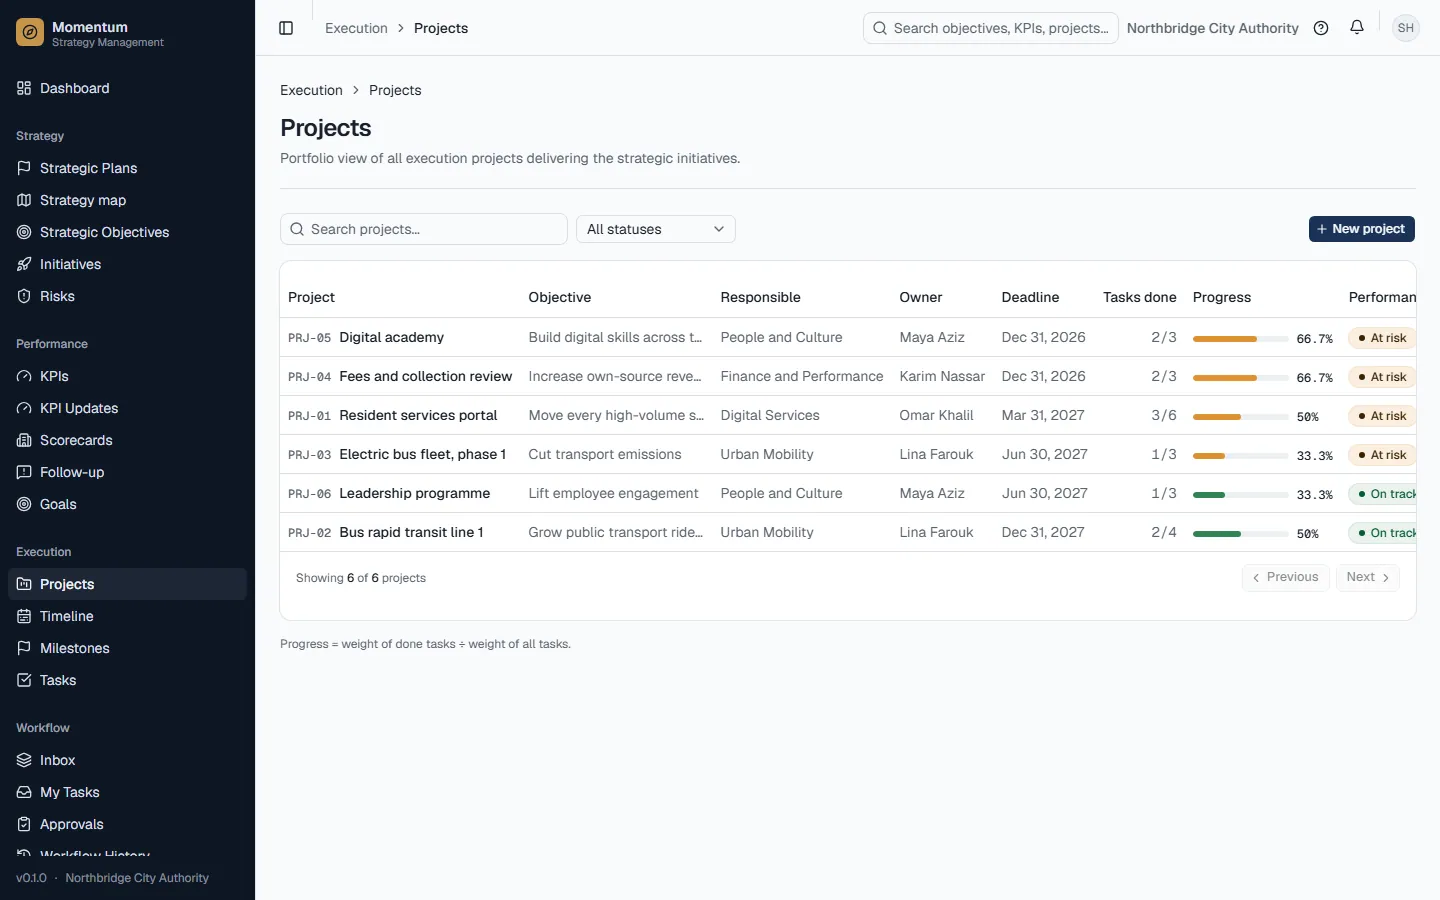Expand the All statuses dropdown
This screenshot has height=900, width=1440.
pos(656,229)
